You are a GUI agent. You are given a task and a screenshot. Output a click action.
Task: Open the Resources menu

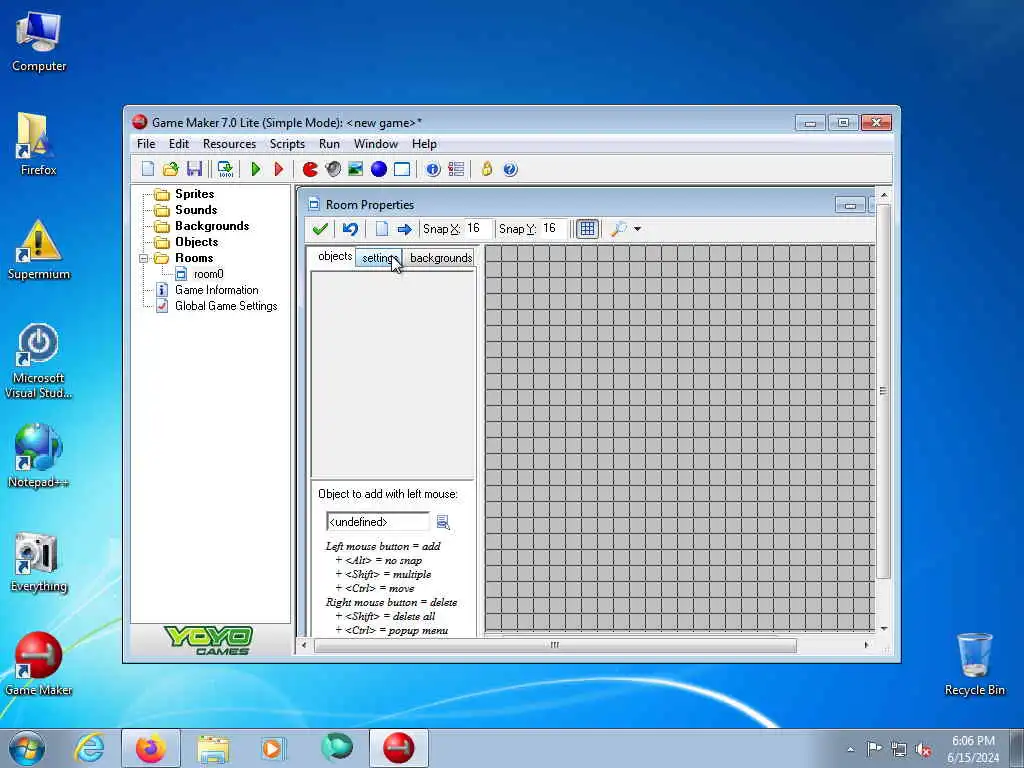[x=229, y=144]
